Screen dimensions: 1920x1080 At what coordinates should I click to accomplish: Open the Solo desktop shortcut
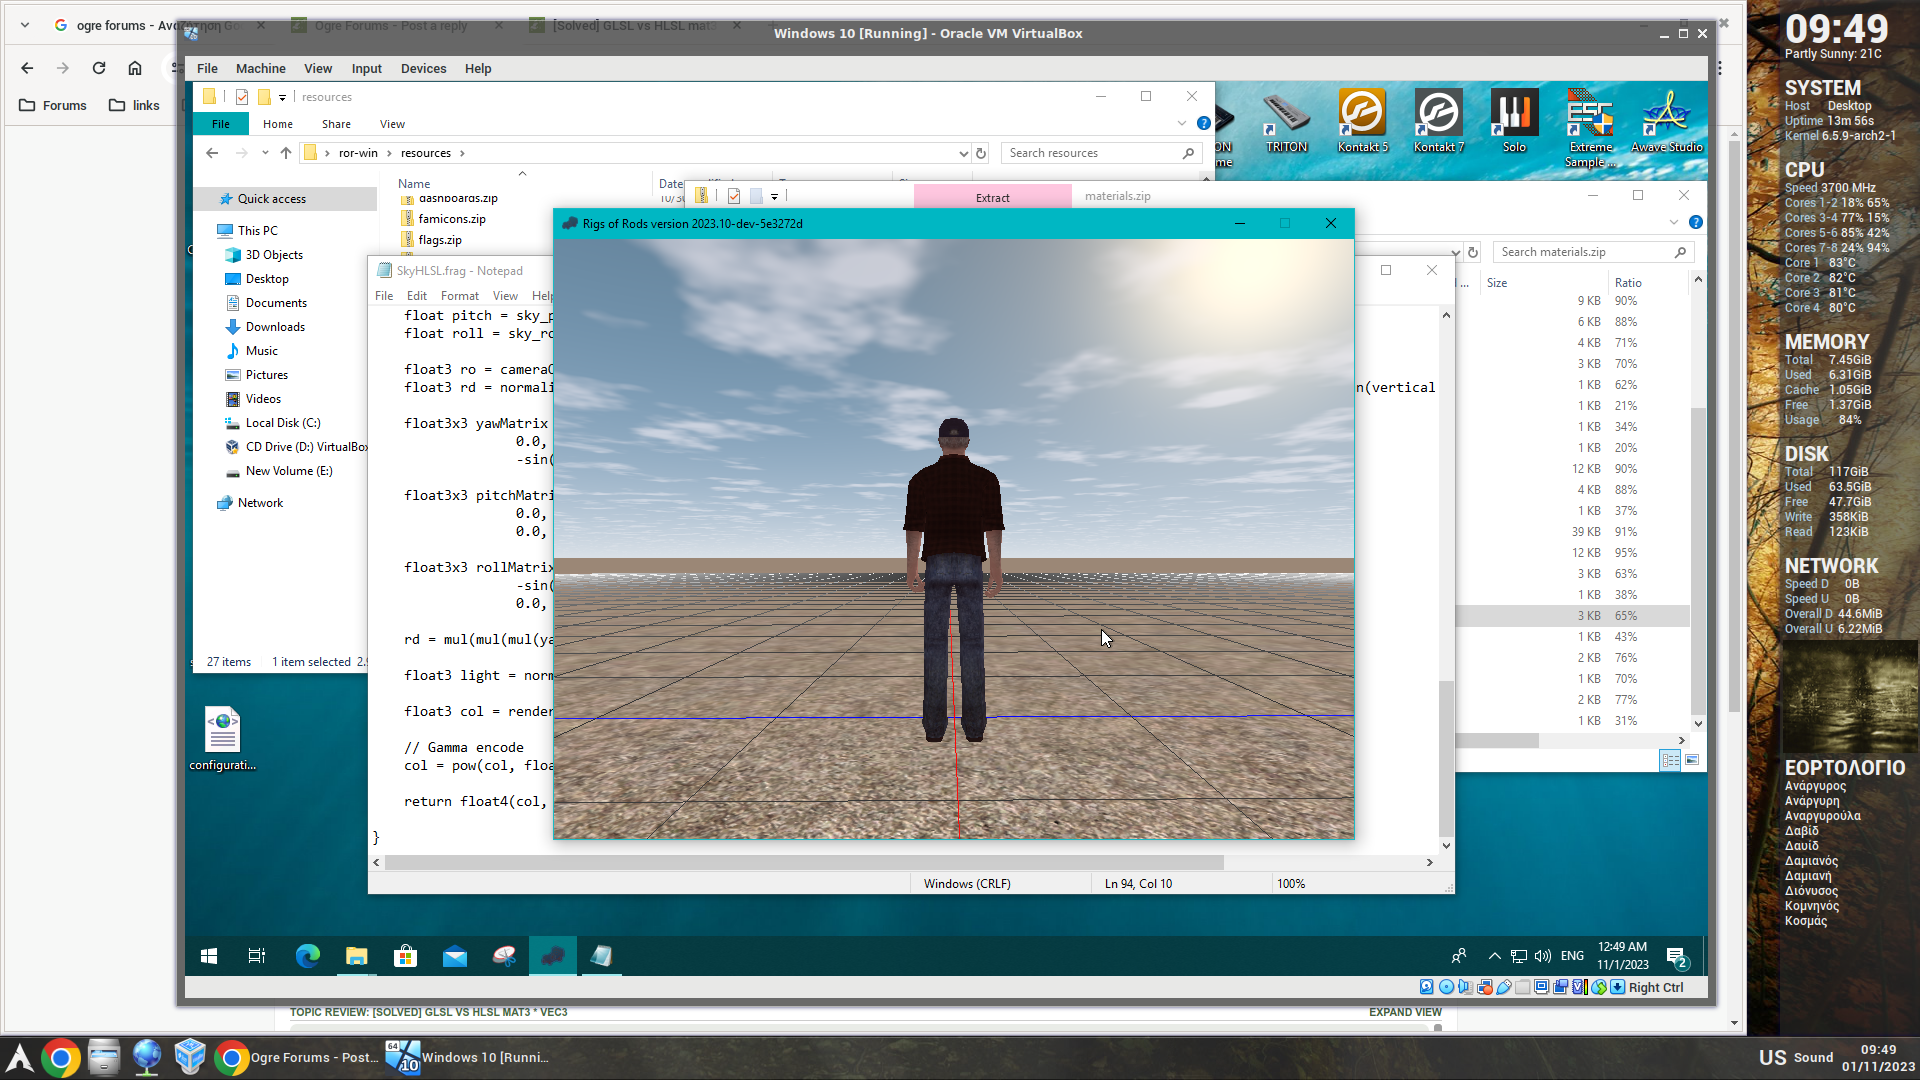point(1514,121)
